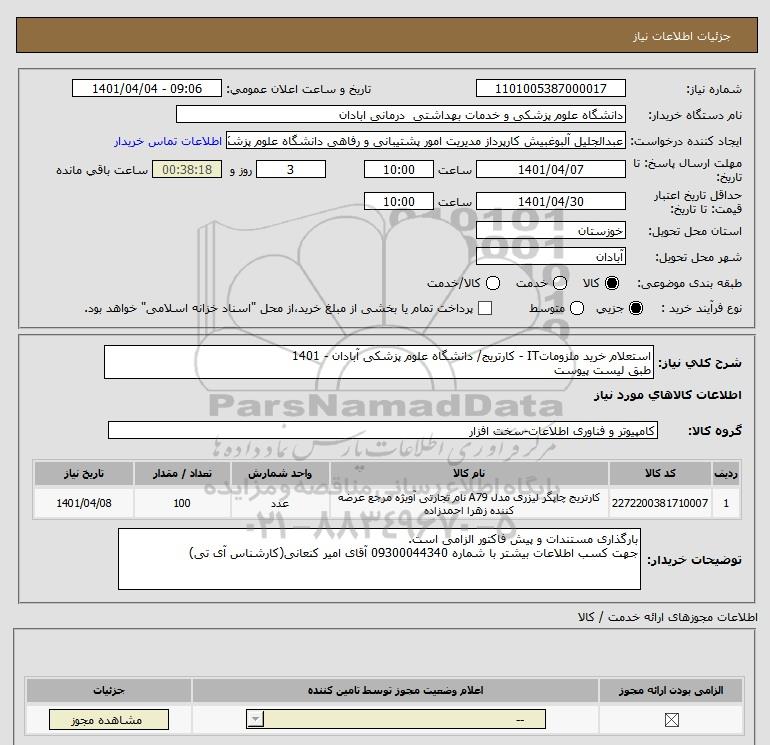Select the کالا/خدمت radio button
The width and height of the screenshot is (770, 745).
[493, 283]
